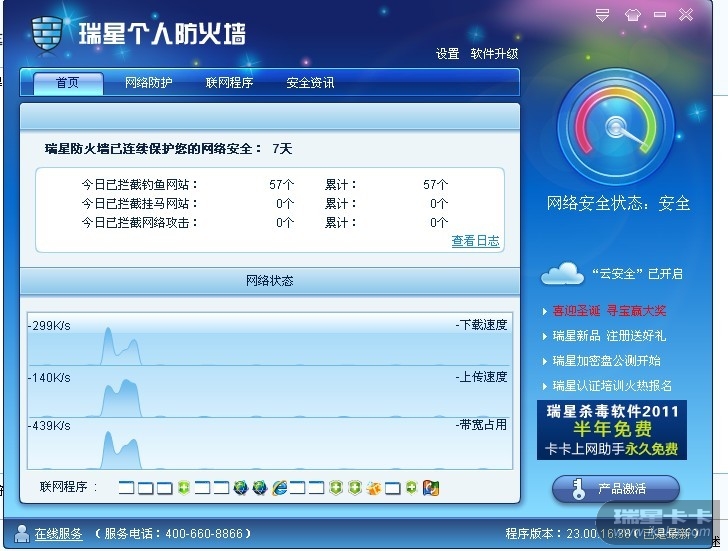The height and width of the screenshot is (551, 728).
Task: Open the 在线服务 link
Action: pyautogui.click(x=58, y=534)
